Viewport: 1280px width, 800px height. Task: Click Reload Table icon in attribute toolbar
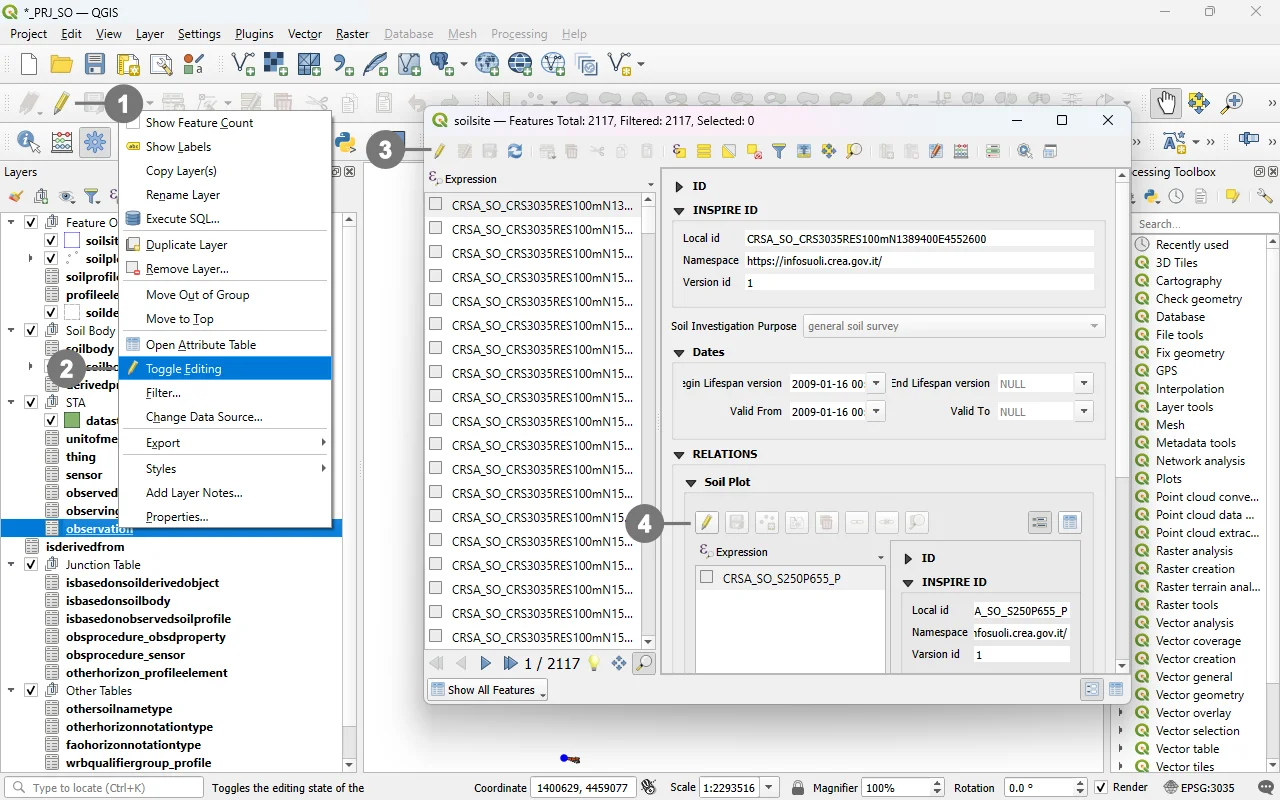515,151
